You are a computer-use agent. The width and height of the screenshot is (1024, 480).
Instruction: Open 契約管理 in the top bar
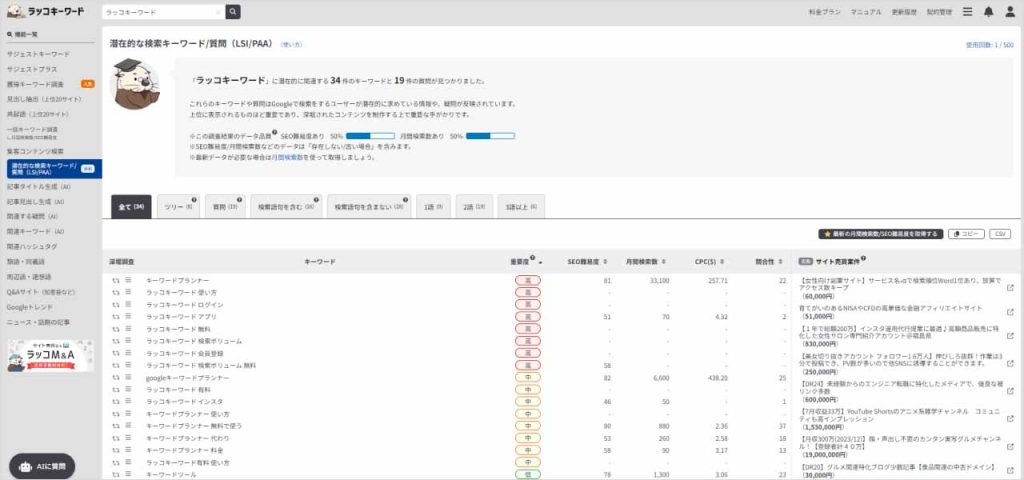coord(939,12)
